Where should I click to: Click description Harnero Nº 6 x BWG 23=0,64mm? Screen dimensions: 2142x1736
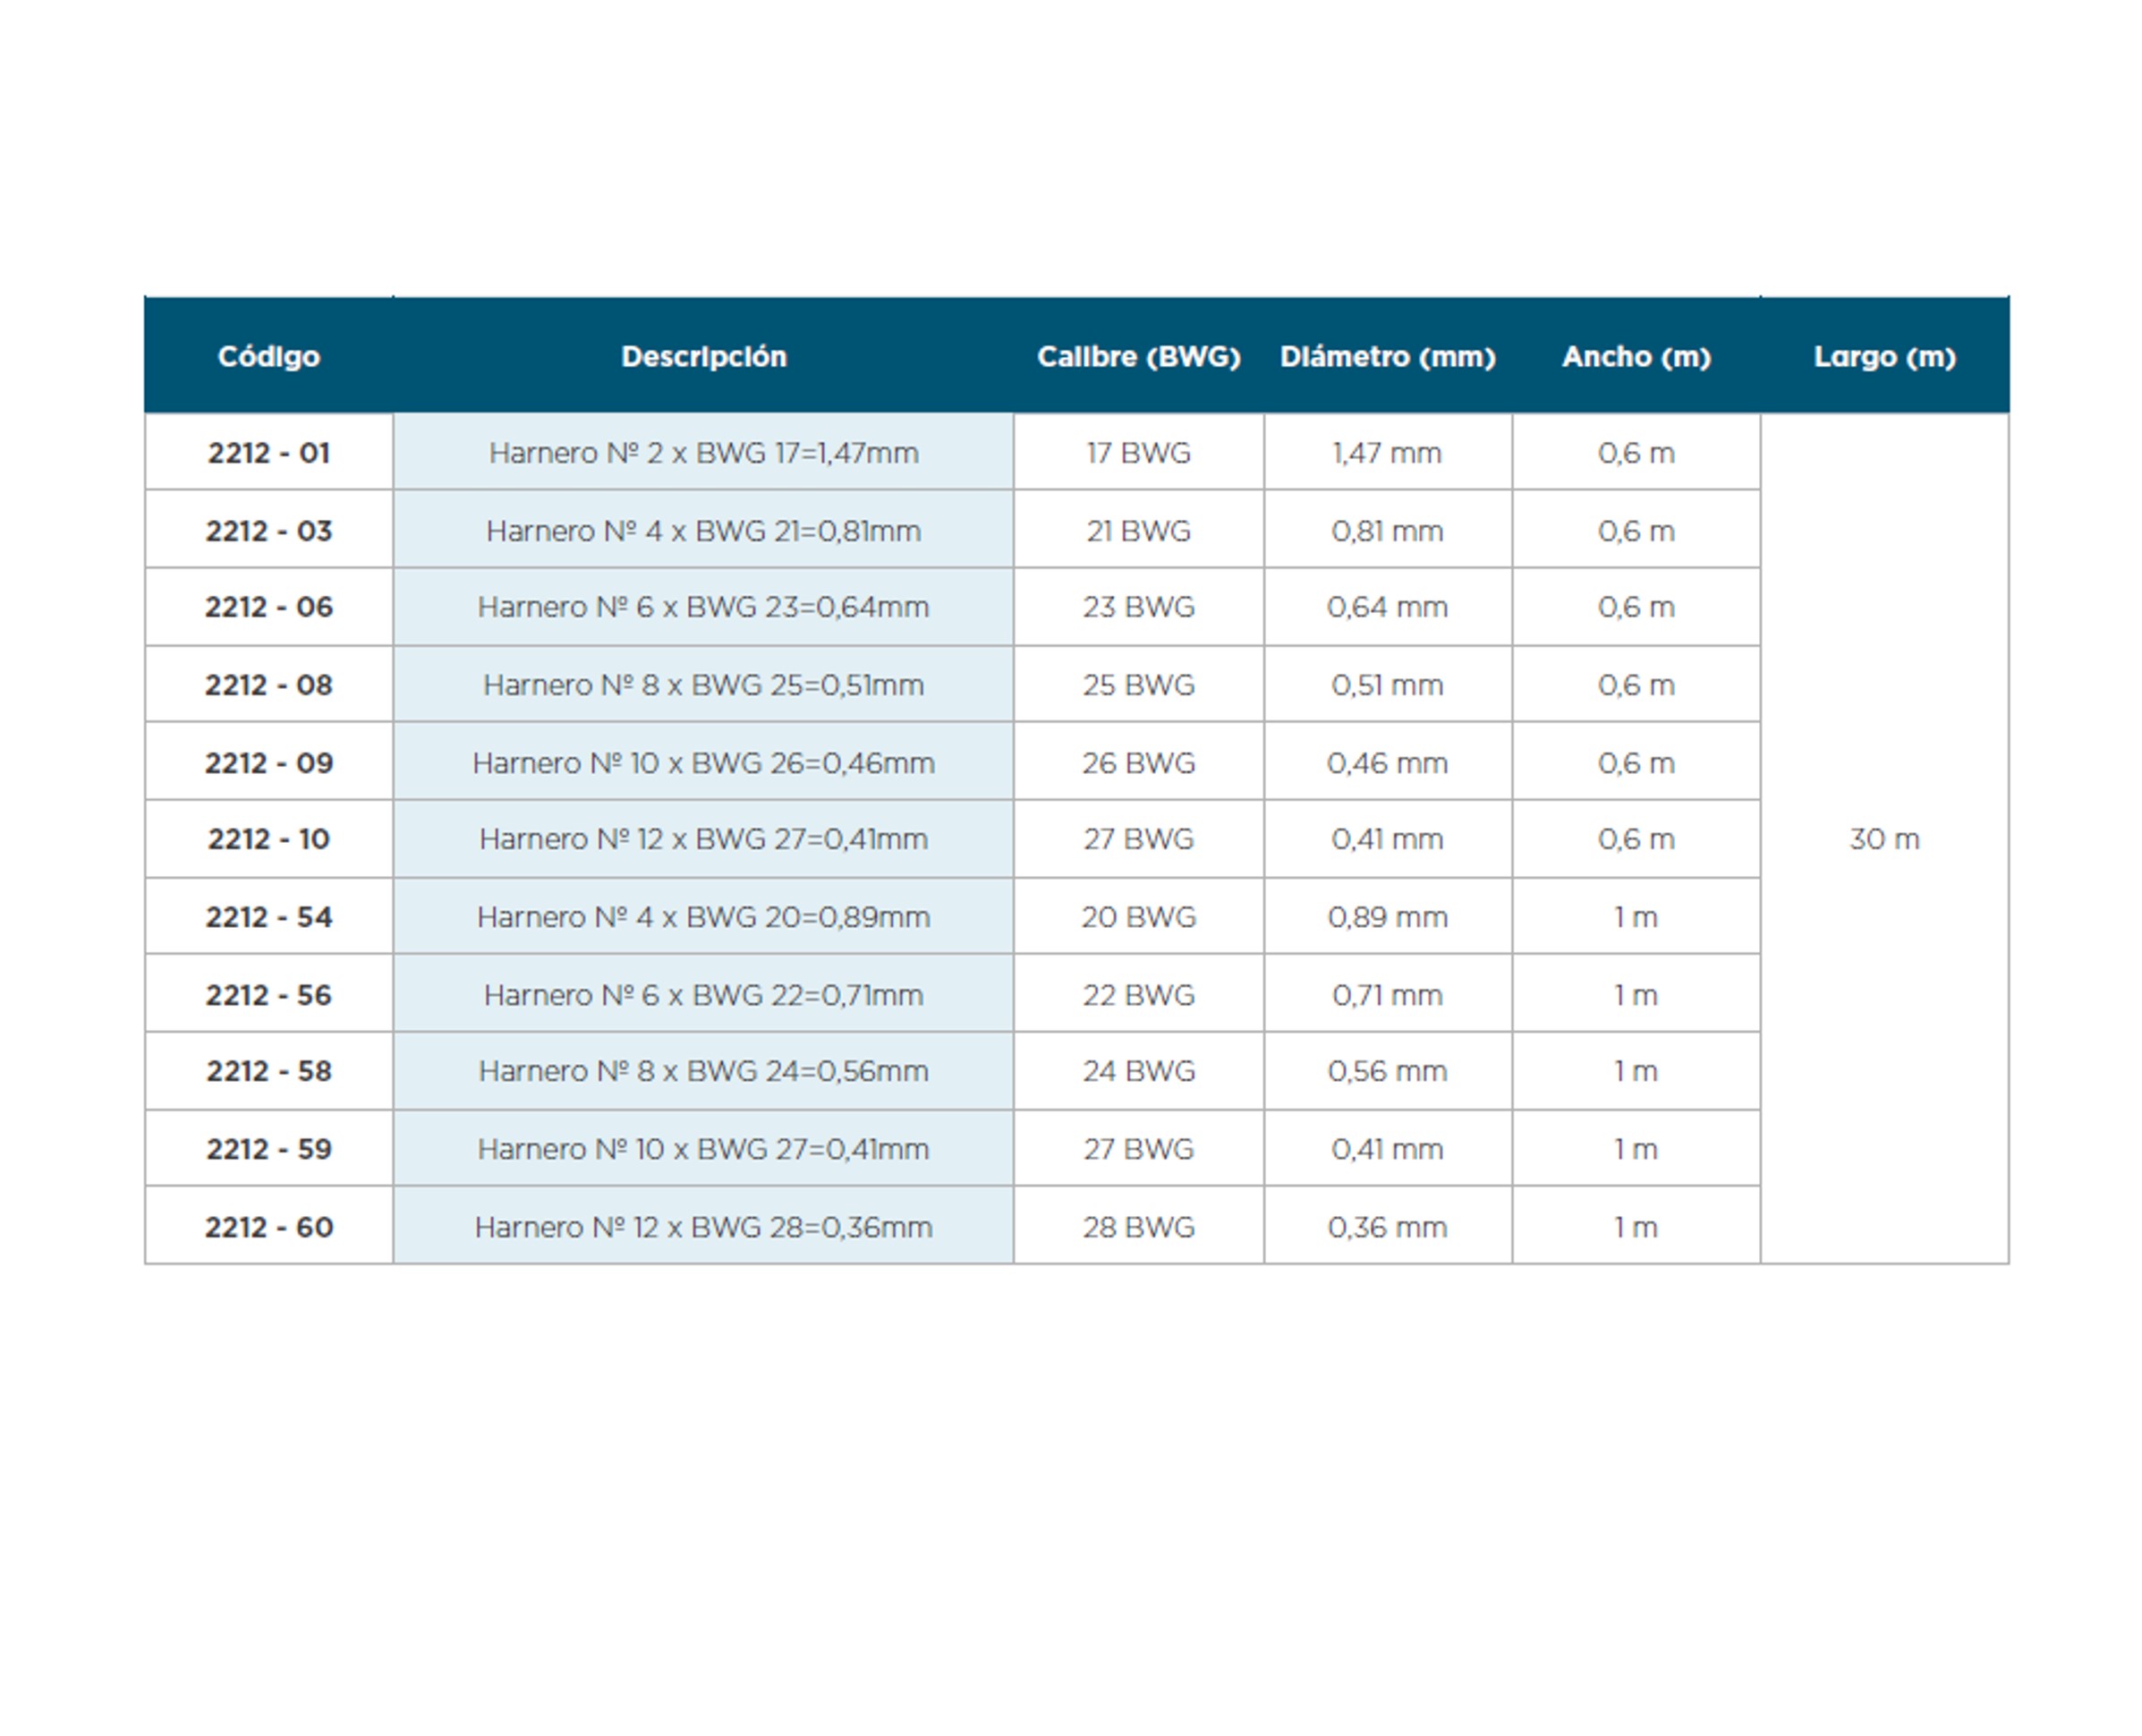pos(703,607)
